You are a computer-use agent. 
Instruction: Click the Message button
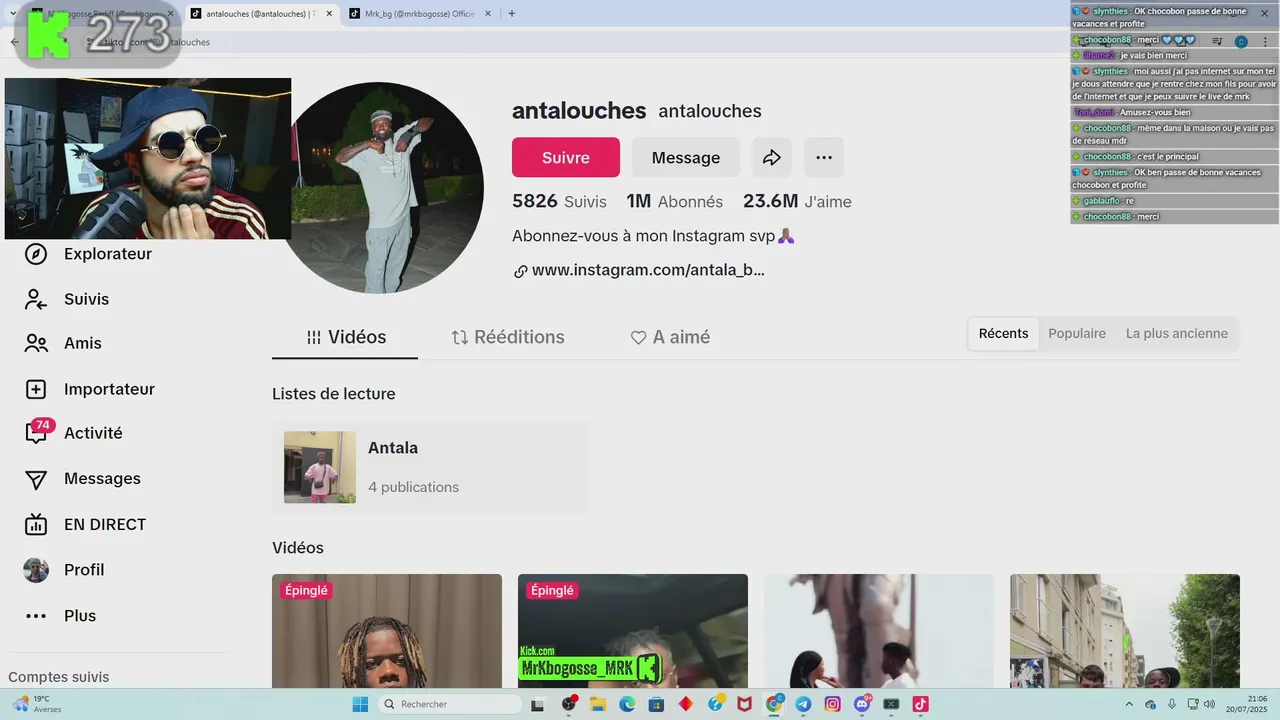point(686,158)
